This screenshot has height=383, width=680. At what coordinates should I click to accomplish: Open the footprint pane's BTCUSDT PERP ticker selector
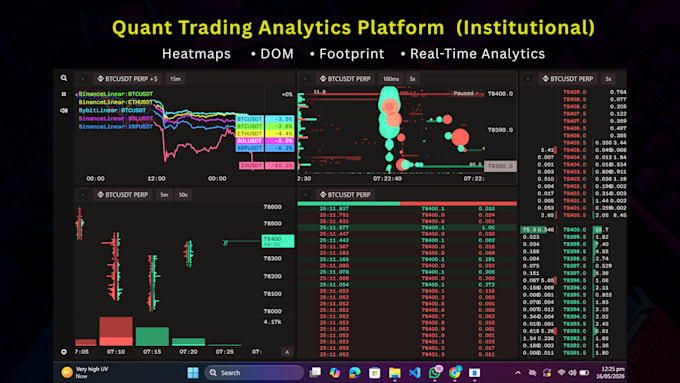coord(123,195)
